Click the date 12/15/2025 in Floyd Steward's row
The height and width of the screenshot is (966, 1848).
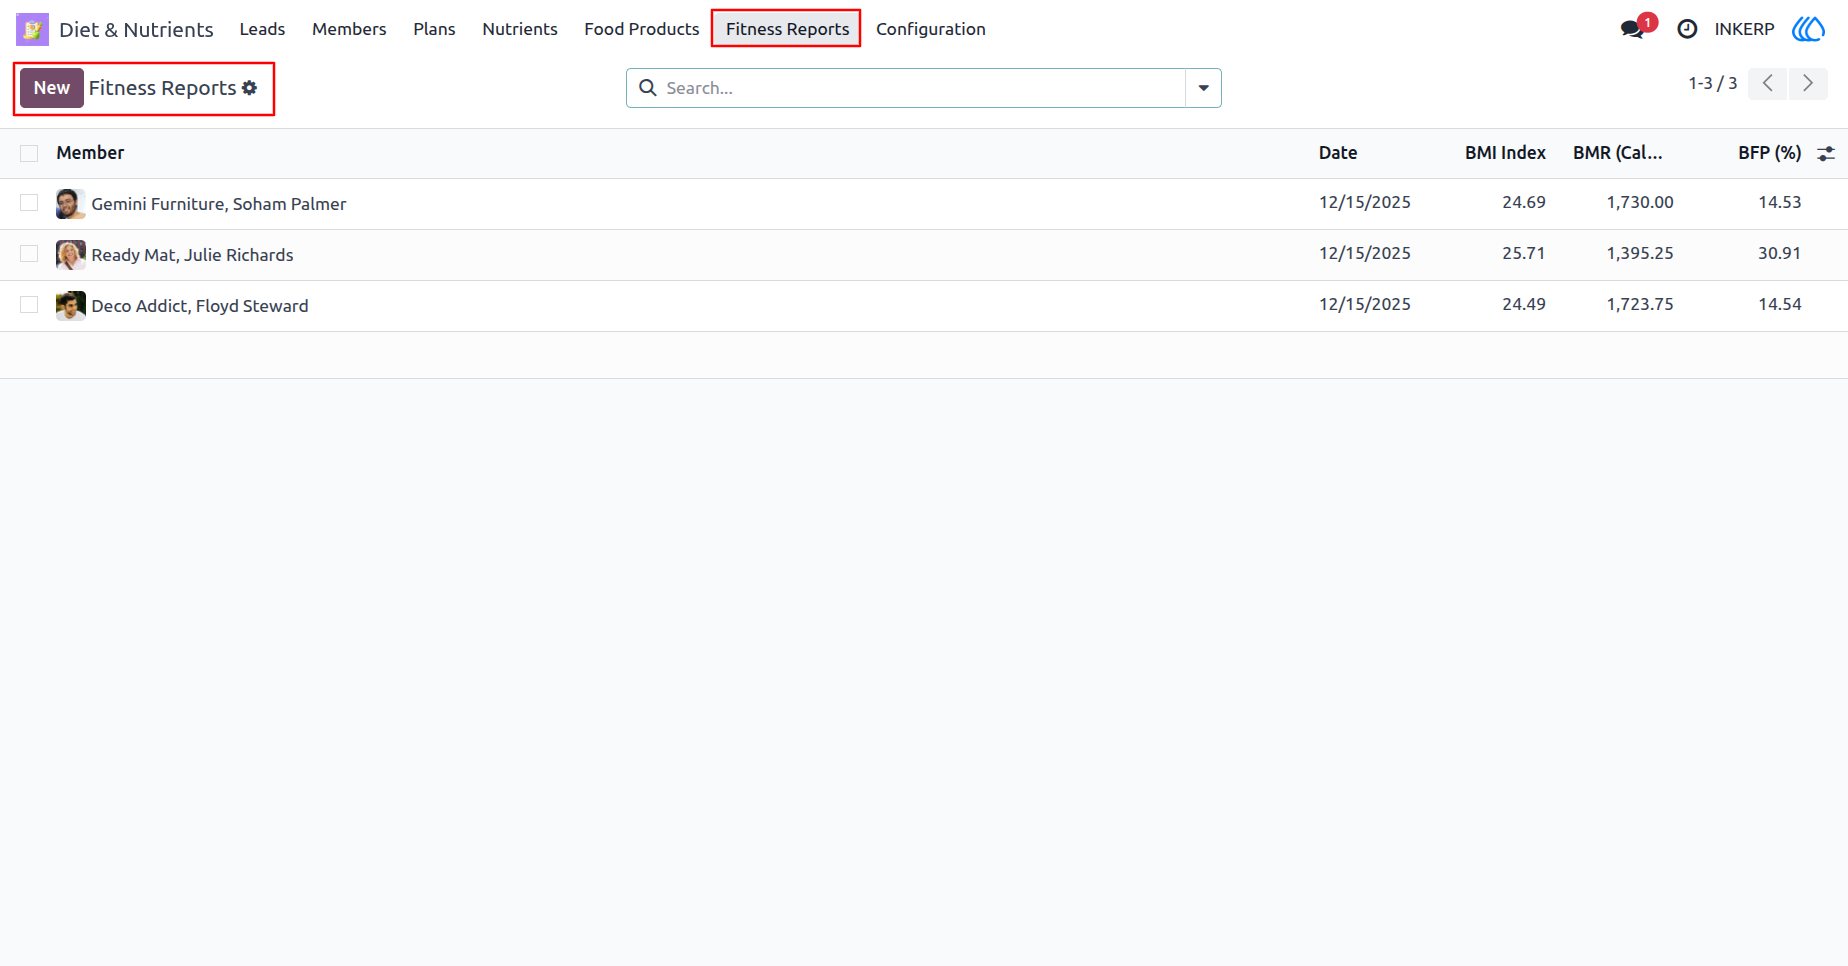click(x=1364, y=305)
